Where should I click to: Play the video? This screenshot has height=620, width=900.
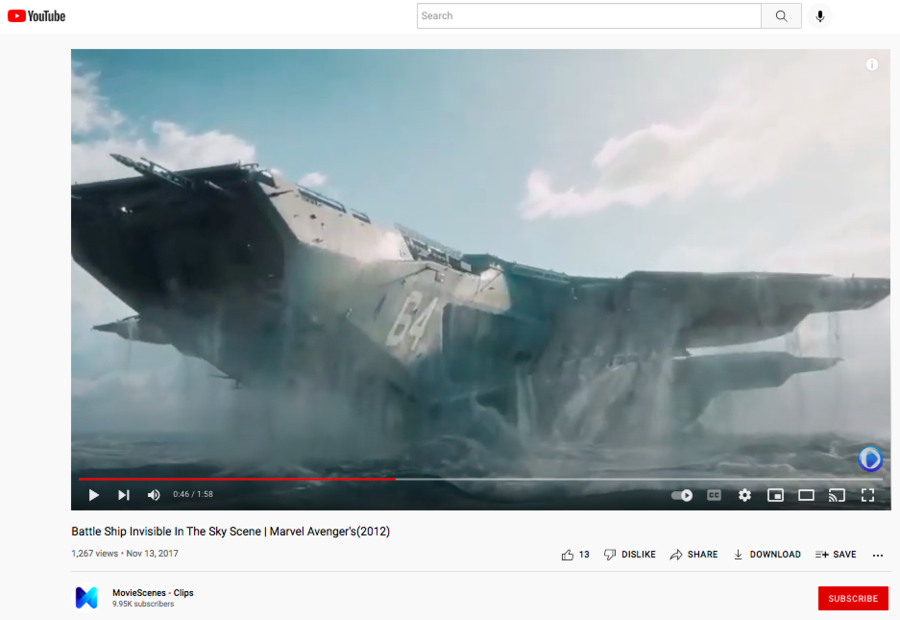point(94,495)
